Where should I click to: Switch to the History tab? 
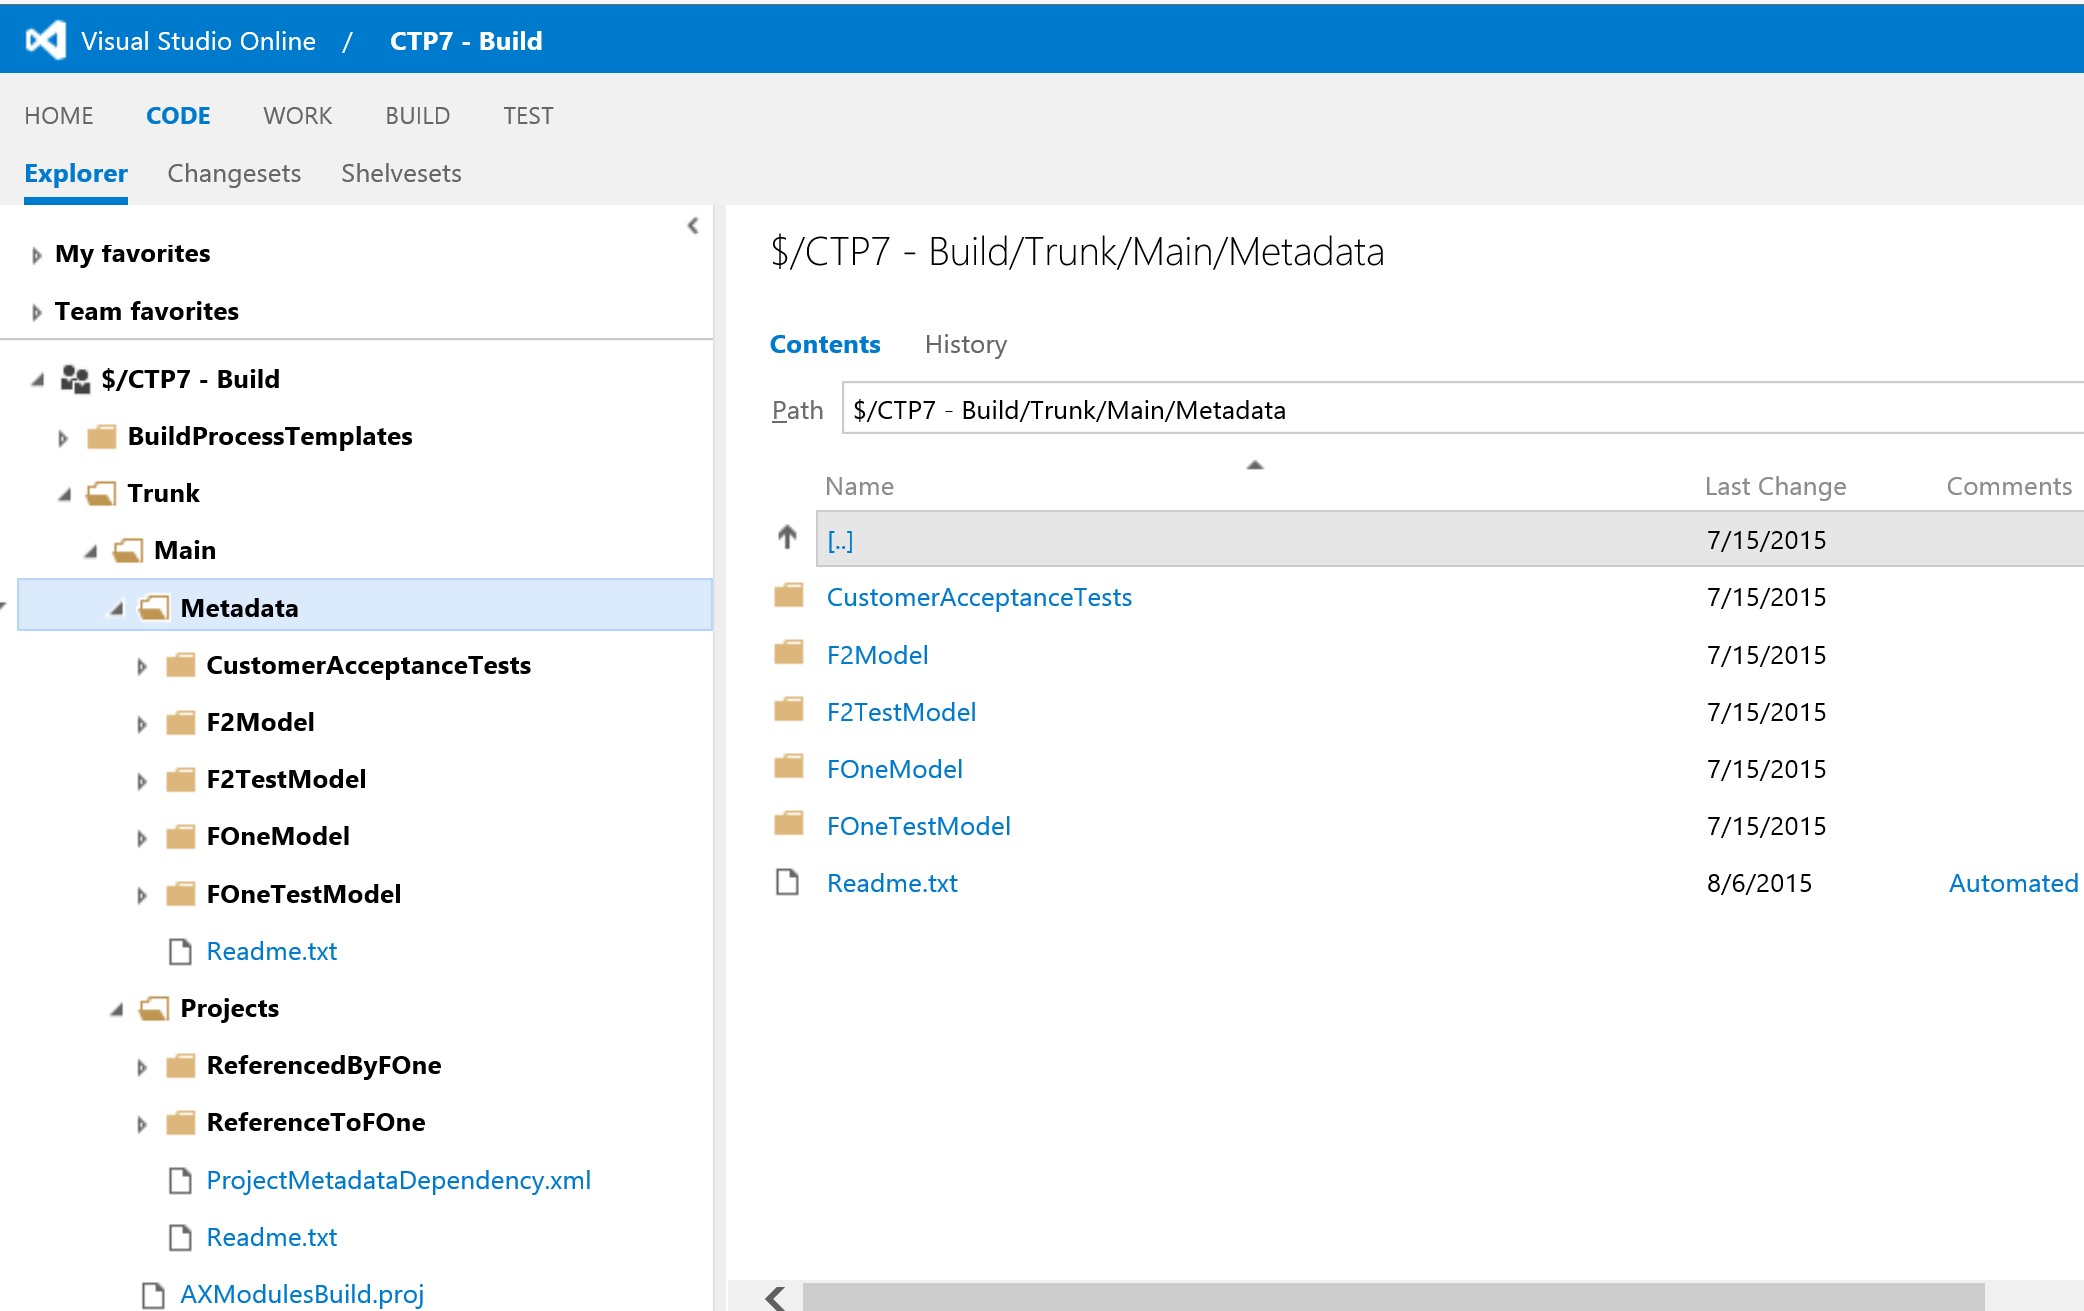pyautogui.click(x=966, y=343)
